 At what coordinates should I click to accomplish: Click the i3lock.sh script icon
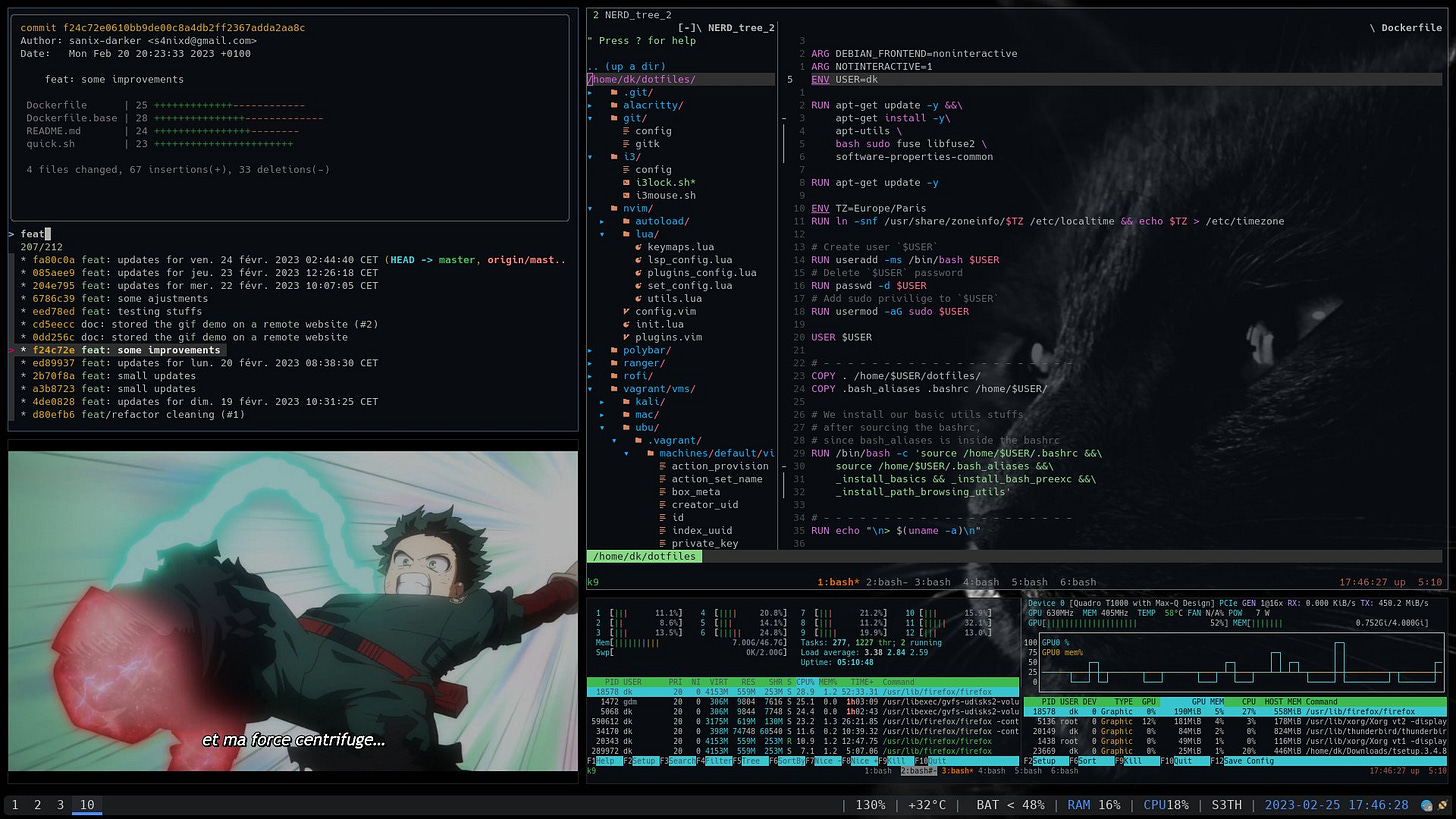click(627, 183)
